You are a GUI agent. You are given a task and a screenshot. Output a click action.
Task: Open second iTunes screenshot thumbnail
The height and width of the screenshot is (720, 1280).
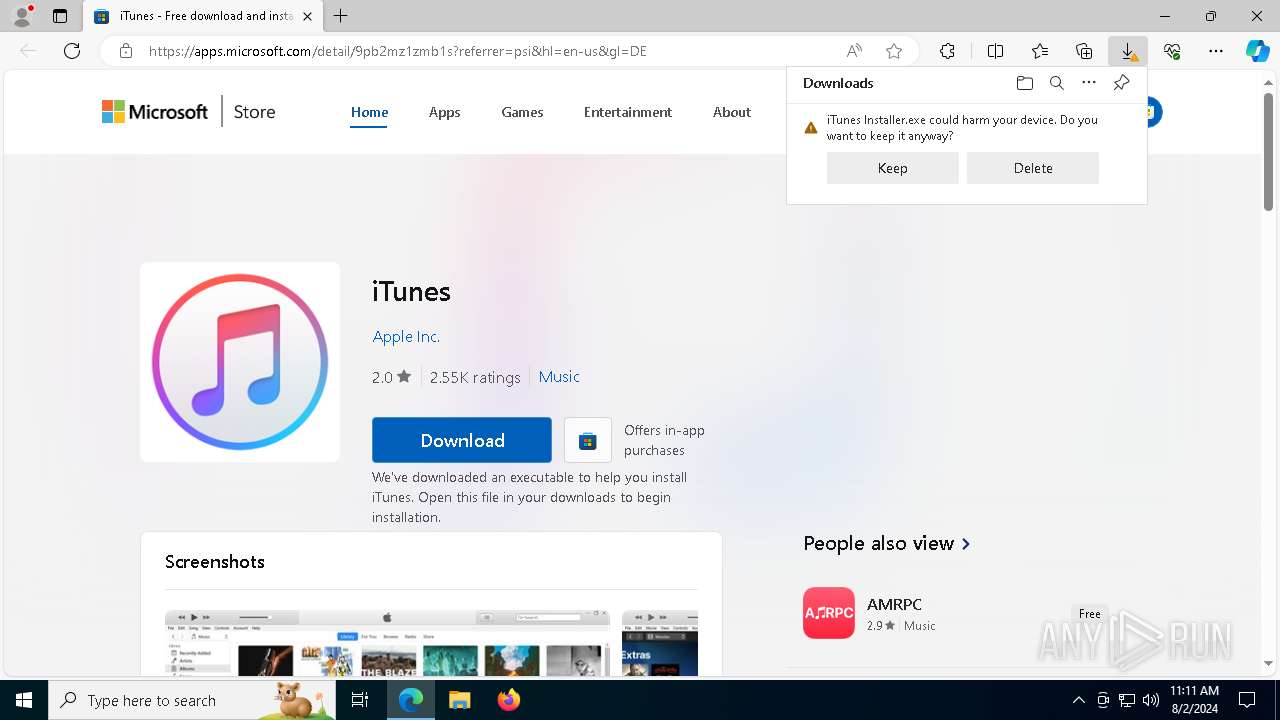(660, 643)
